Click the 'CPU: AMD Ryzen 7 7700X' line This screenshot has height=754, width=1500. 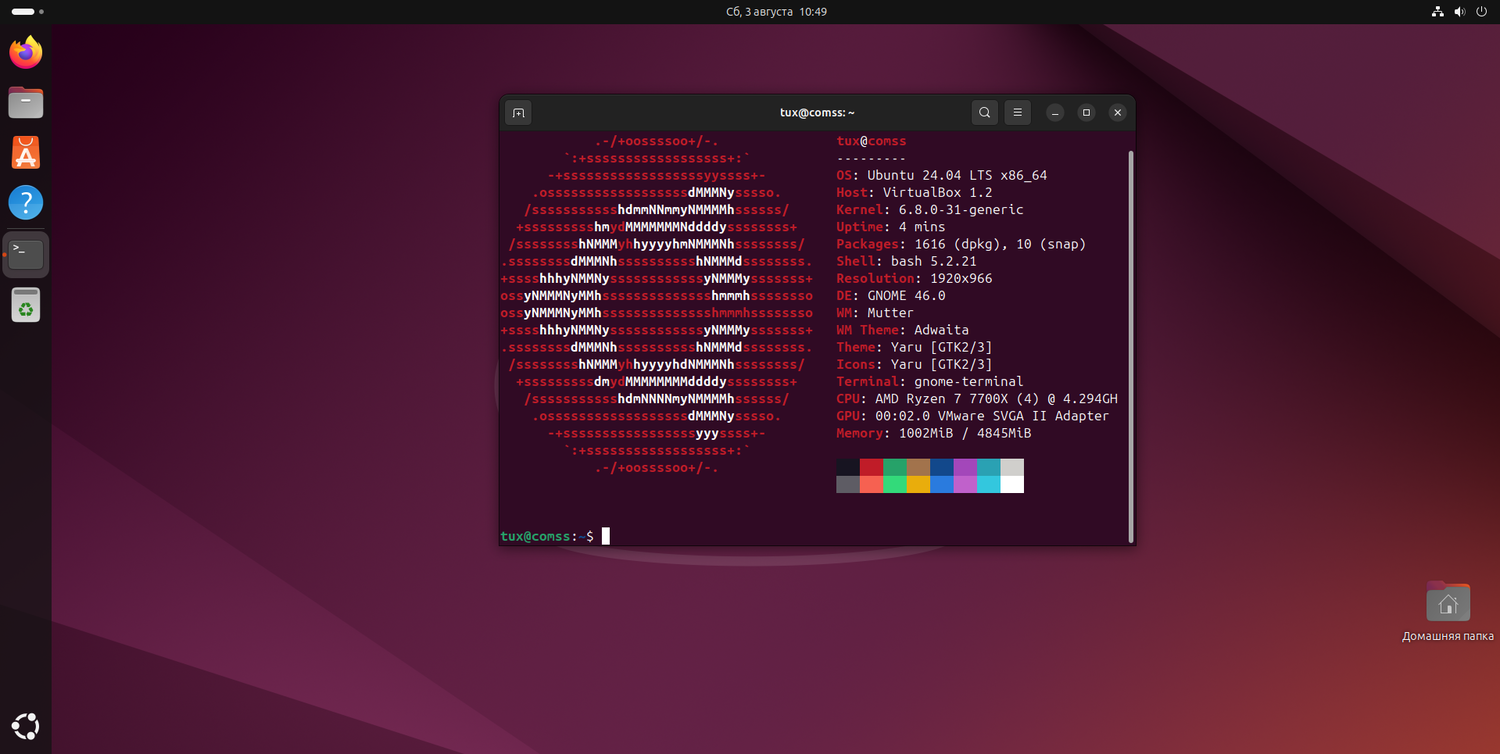click(977, 399)
